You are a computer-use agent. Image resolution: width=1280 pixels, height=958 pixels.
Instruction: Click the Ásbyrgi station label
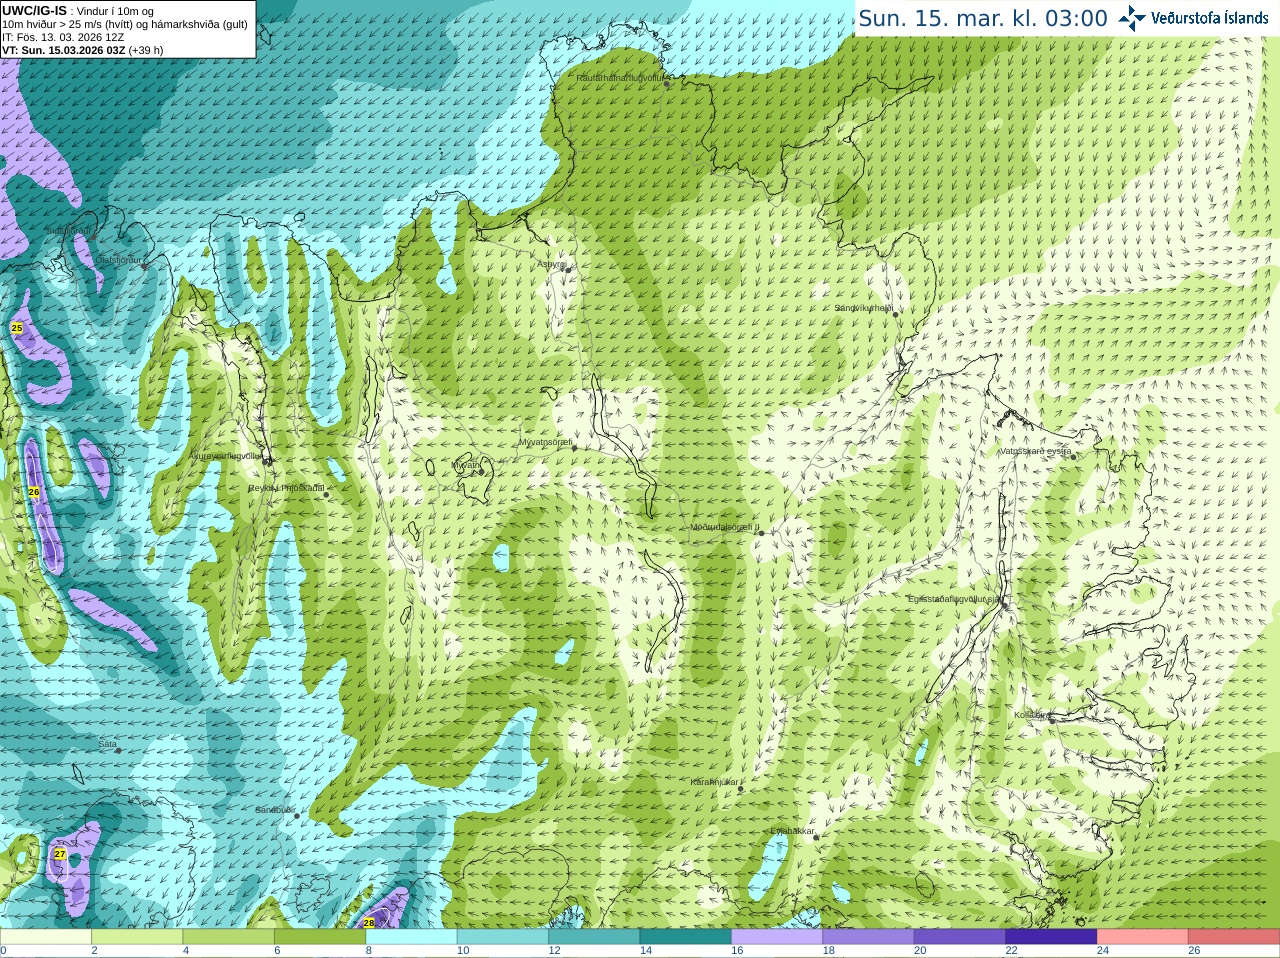551,264
